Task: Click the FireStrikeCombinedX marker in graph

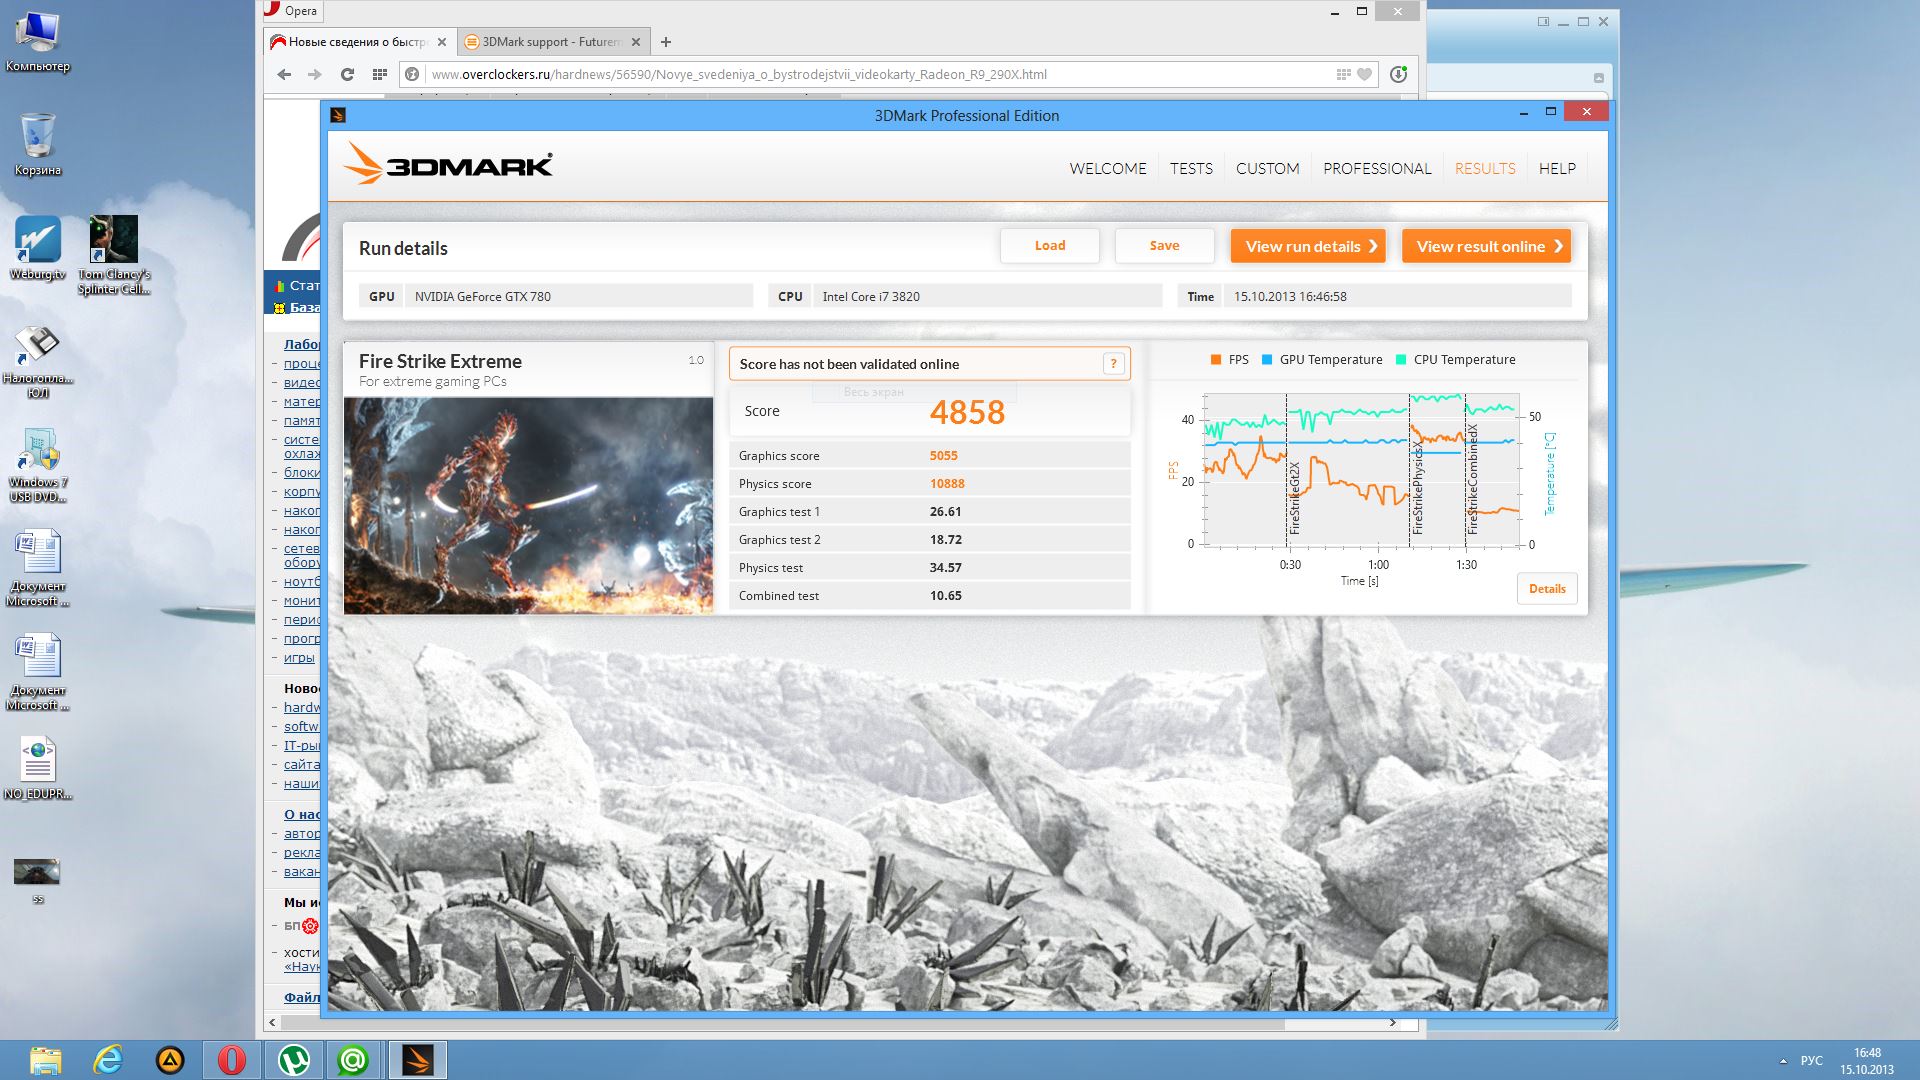Action: [x=1472, y=479]
